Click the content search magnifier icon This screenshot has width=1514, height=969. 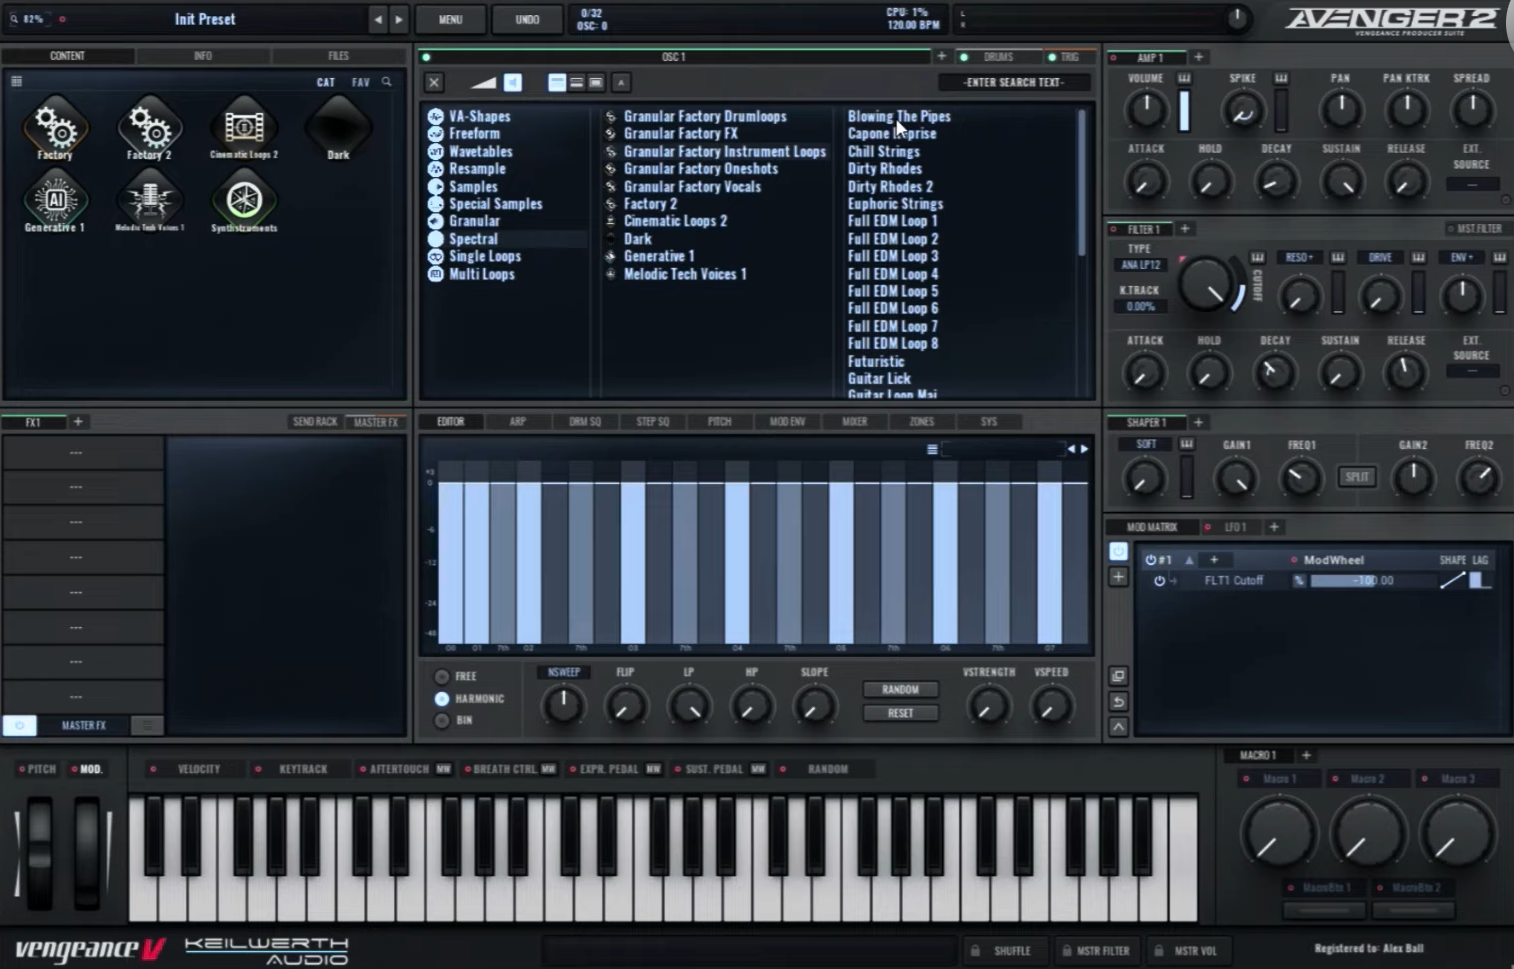(387, 82)
